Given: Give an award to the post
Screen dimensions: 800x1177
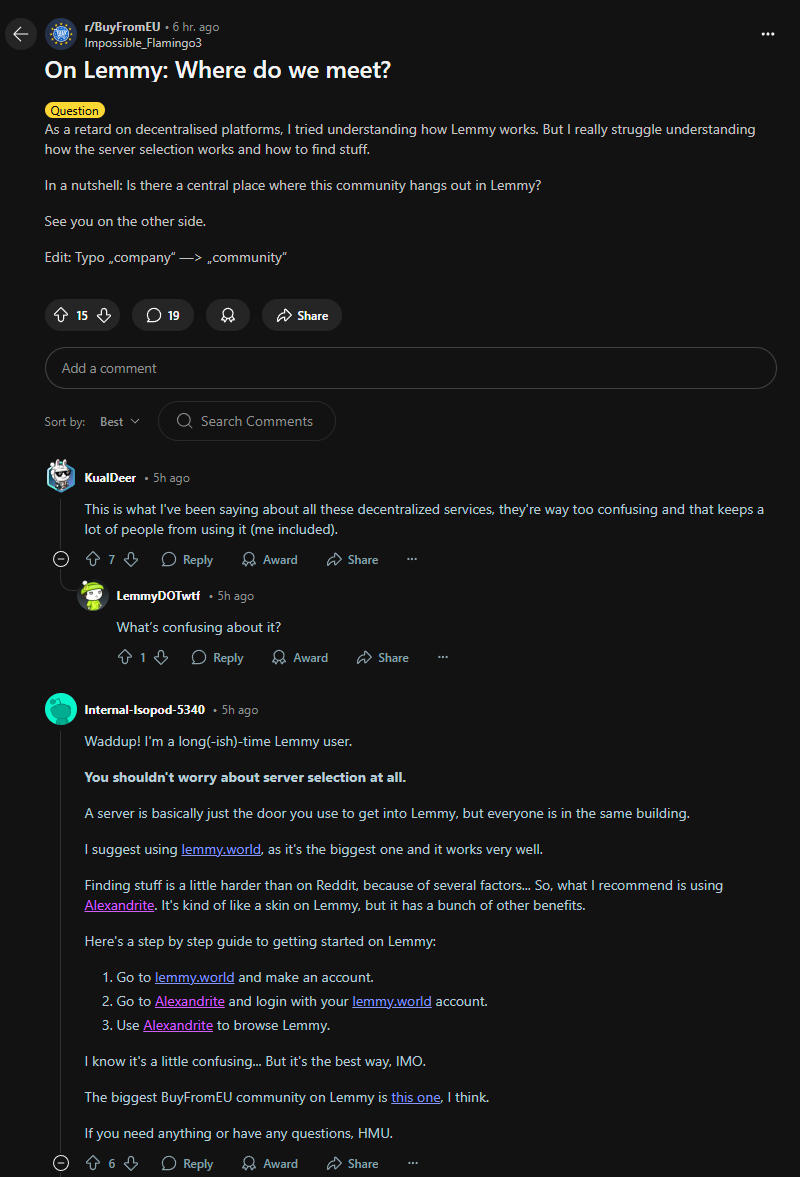Looking at the screenshot, I should pyautogui.click(x=228, y=315).
